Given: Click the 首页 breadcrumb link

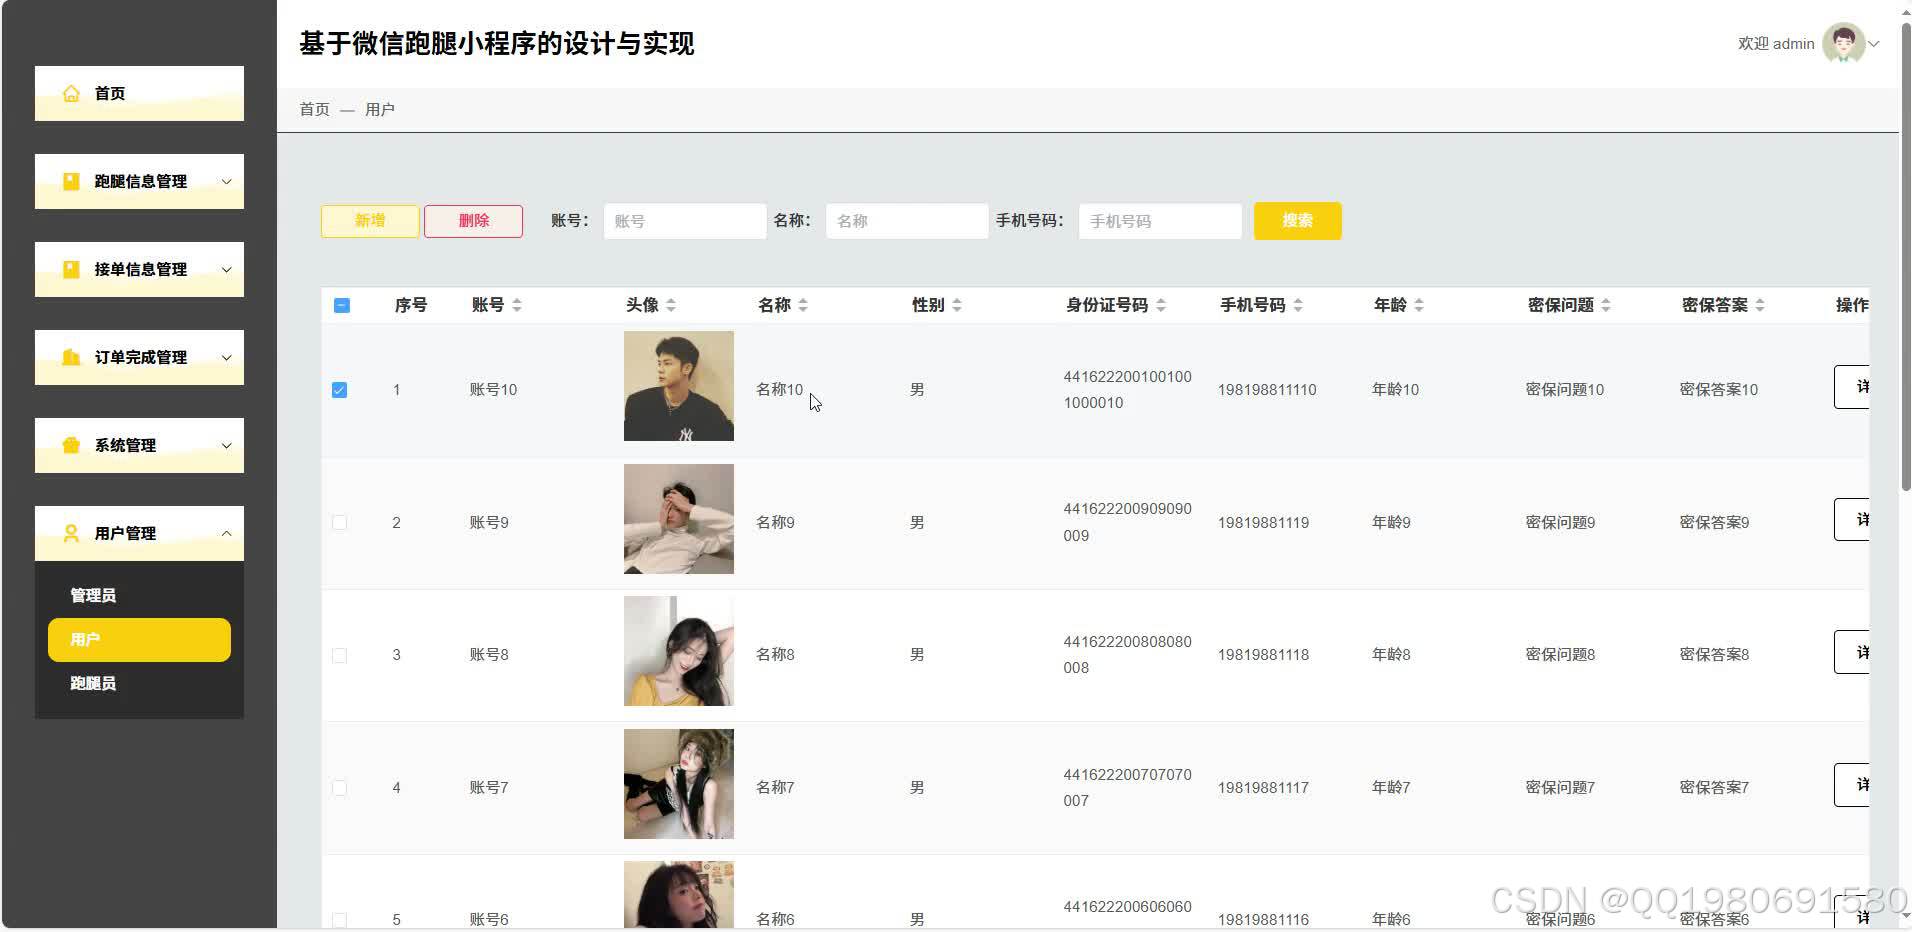Looking at the screenshot, I should tap(314, 109).
